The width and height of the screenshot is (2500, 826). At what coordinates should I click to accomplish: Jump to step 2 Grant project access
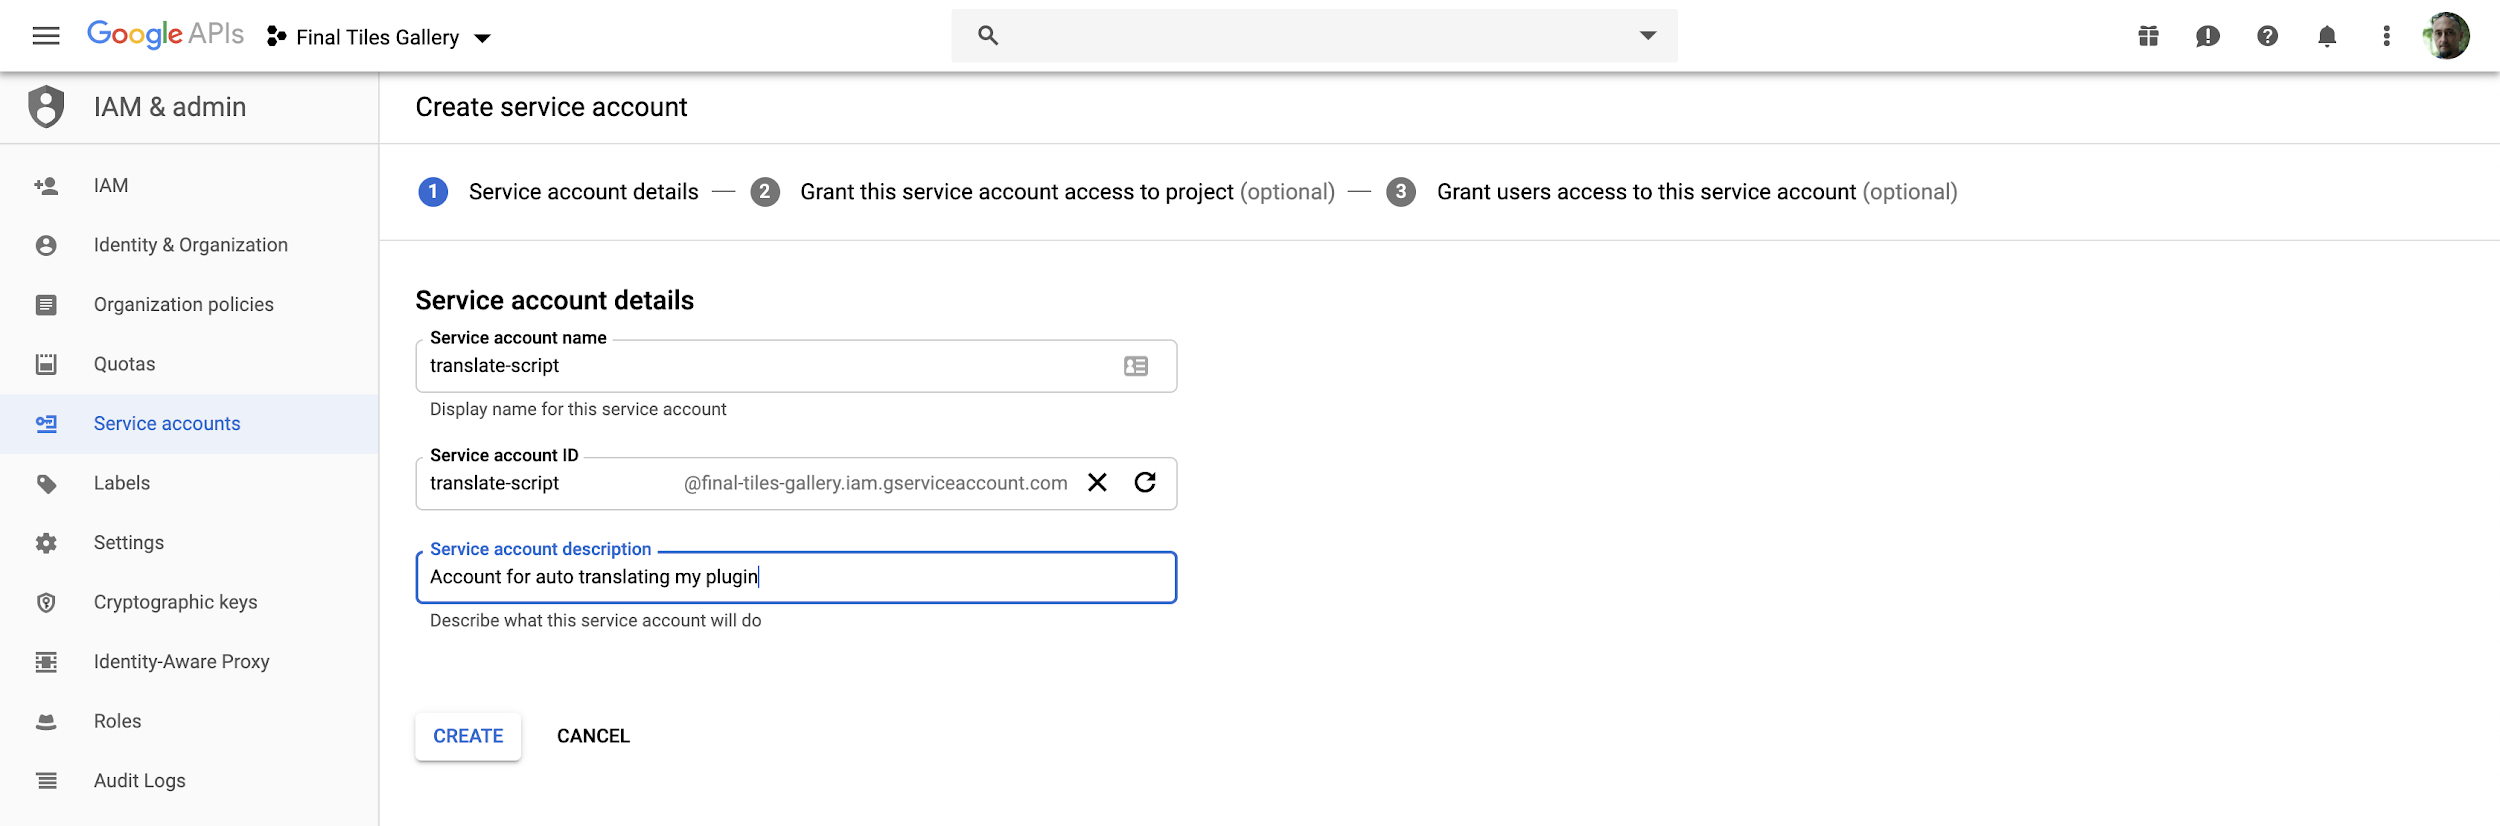pos(1016,192)
